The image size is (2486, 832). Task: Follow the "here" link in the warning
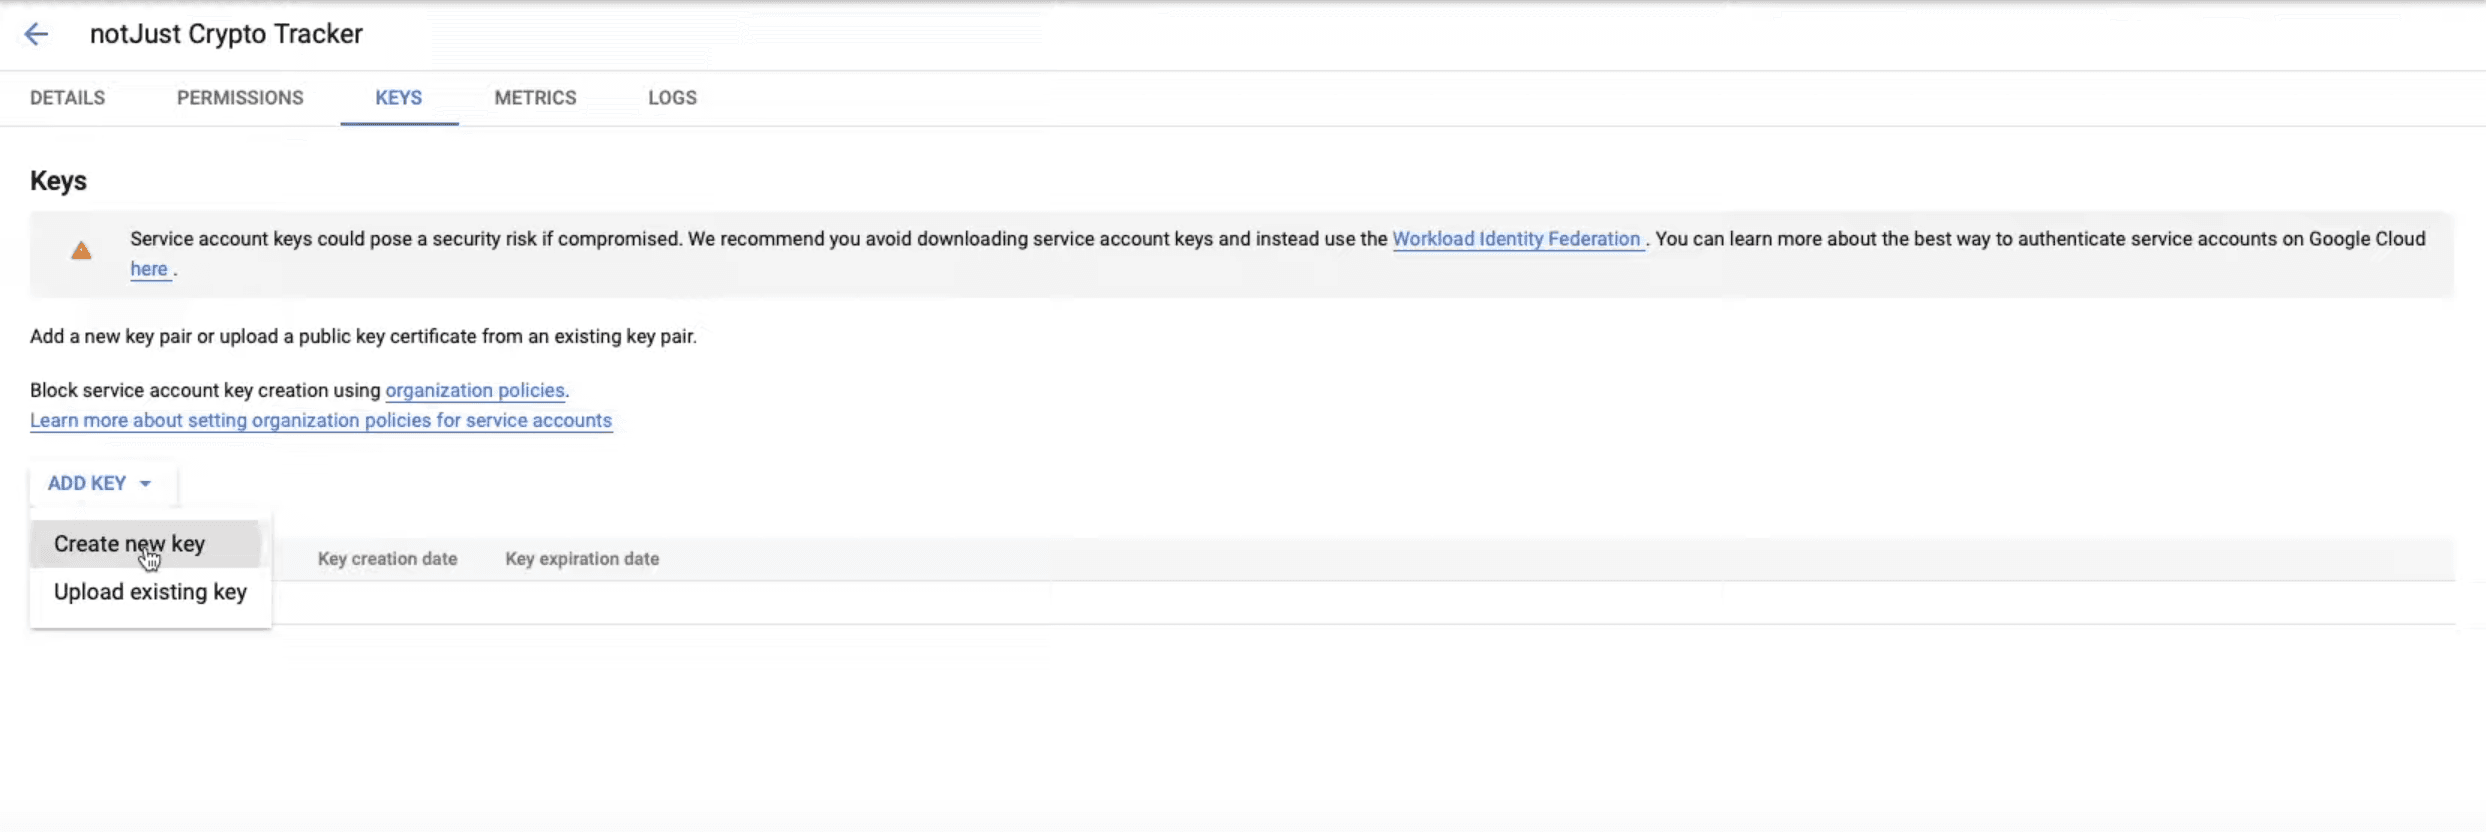(x=149, y=269)
